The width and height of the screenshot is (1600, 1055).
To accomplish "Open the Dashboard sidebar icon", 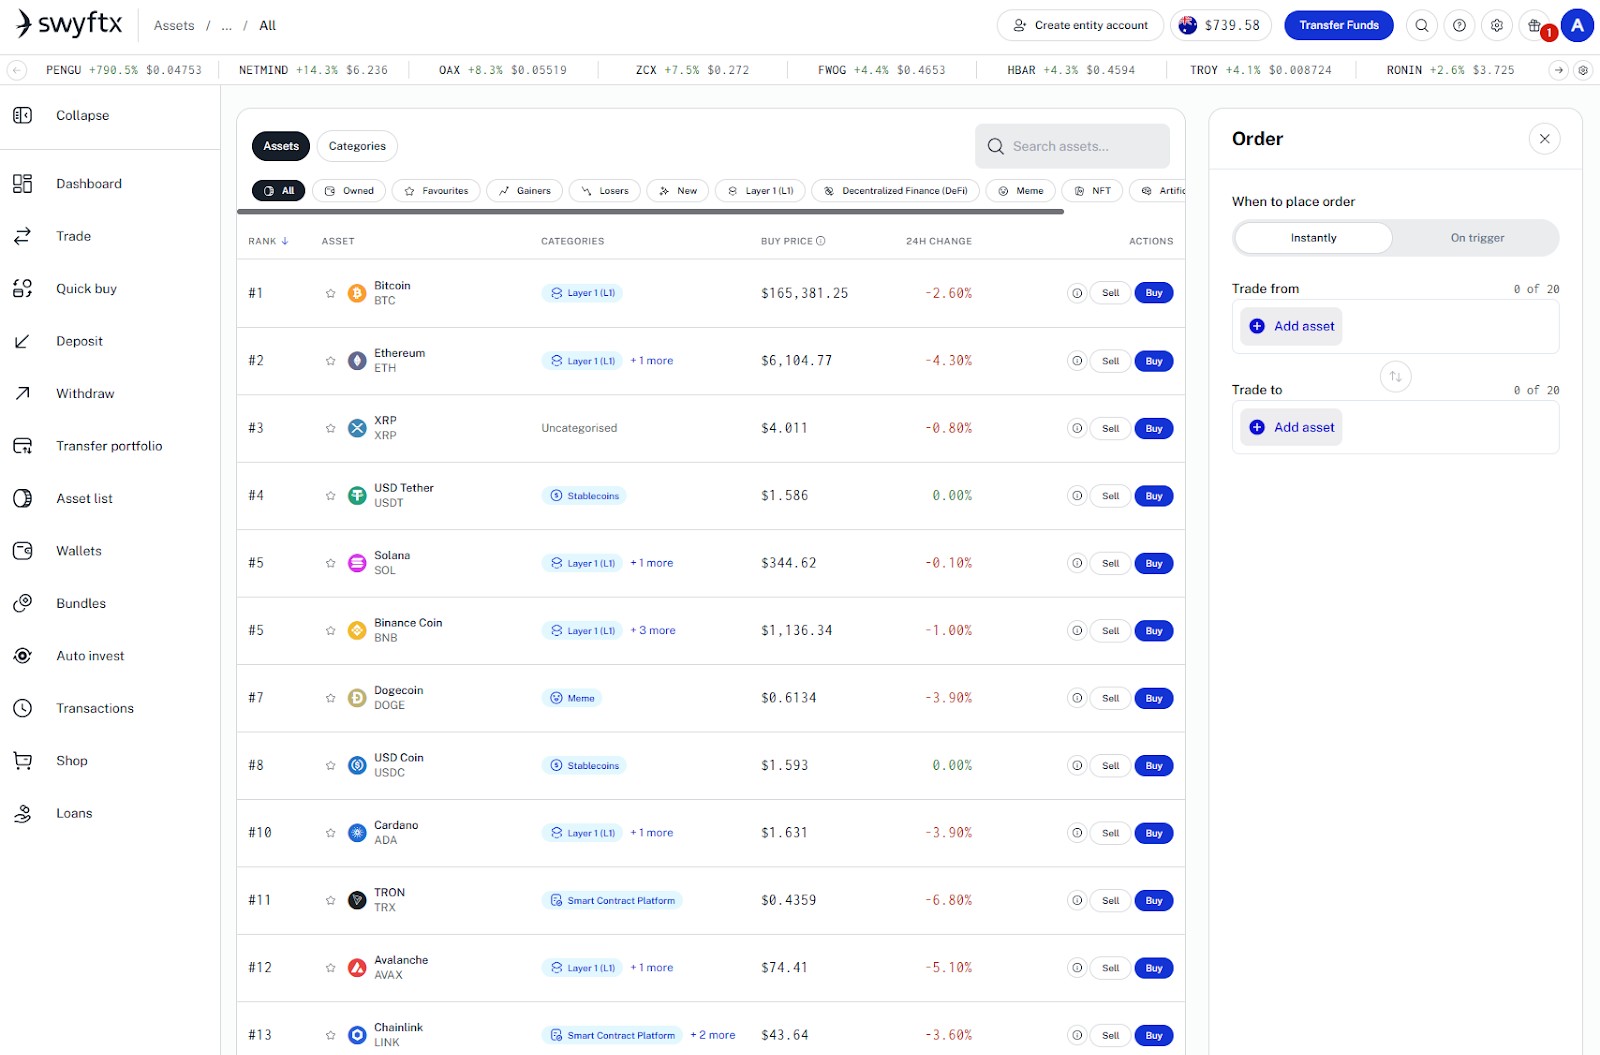I will tap(22, 184).
